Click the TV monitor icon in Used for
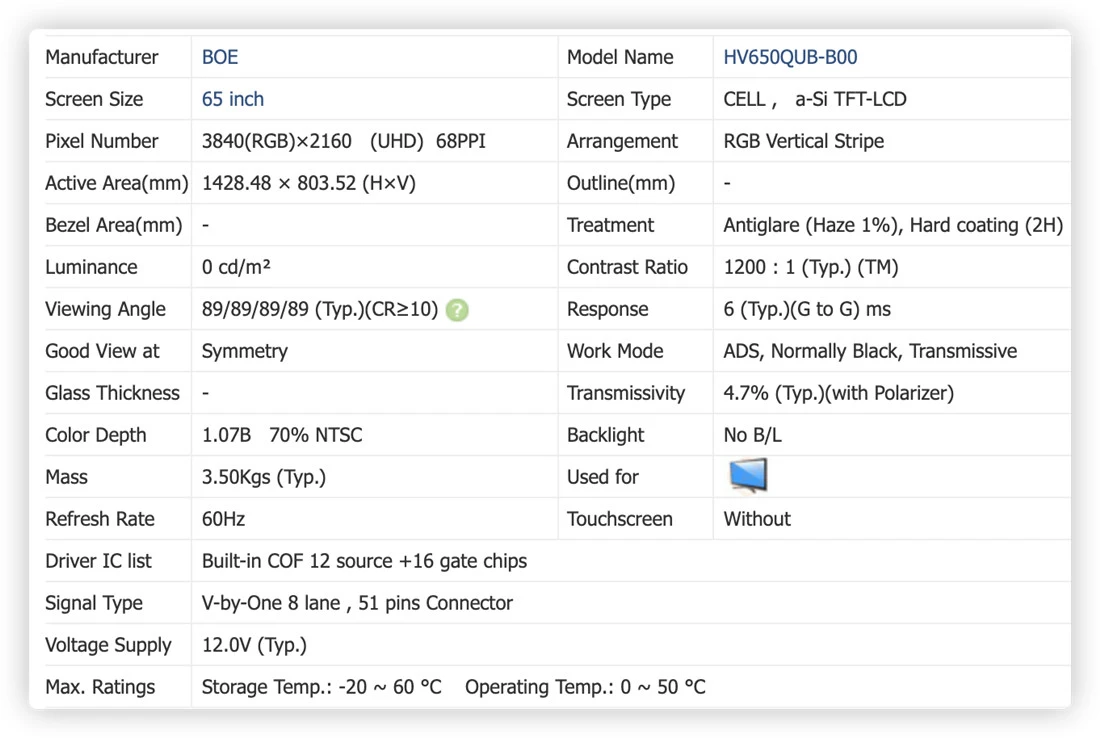 pos(749,476)
